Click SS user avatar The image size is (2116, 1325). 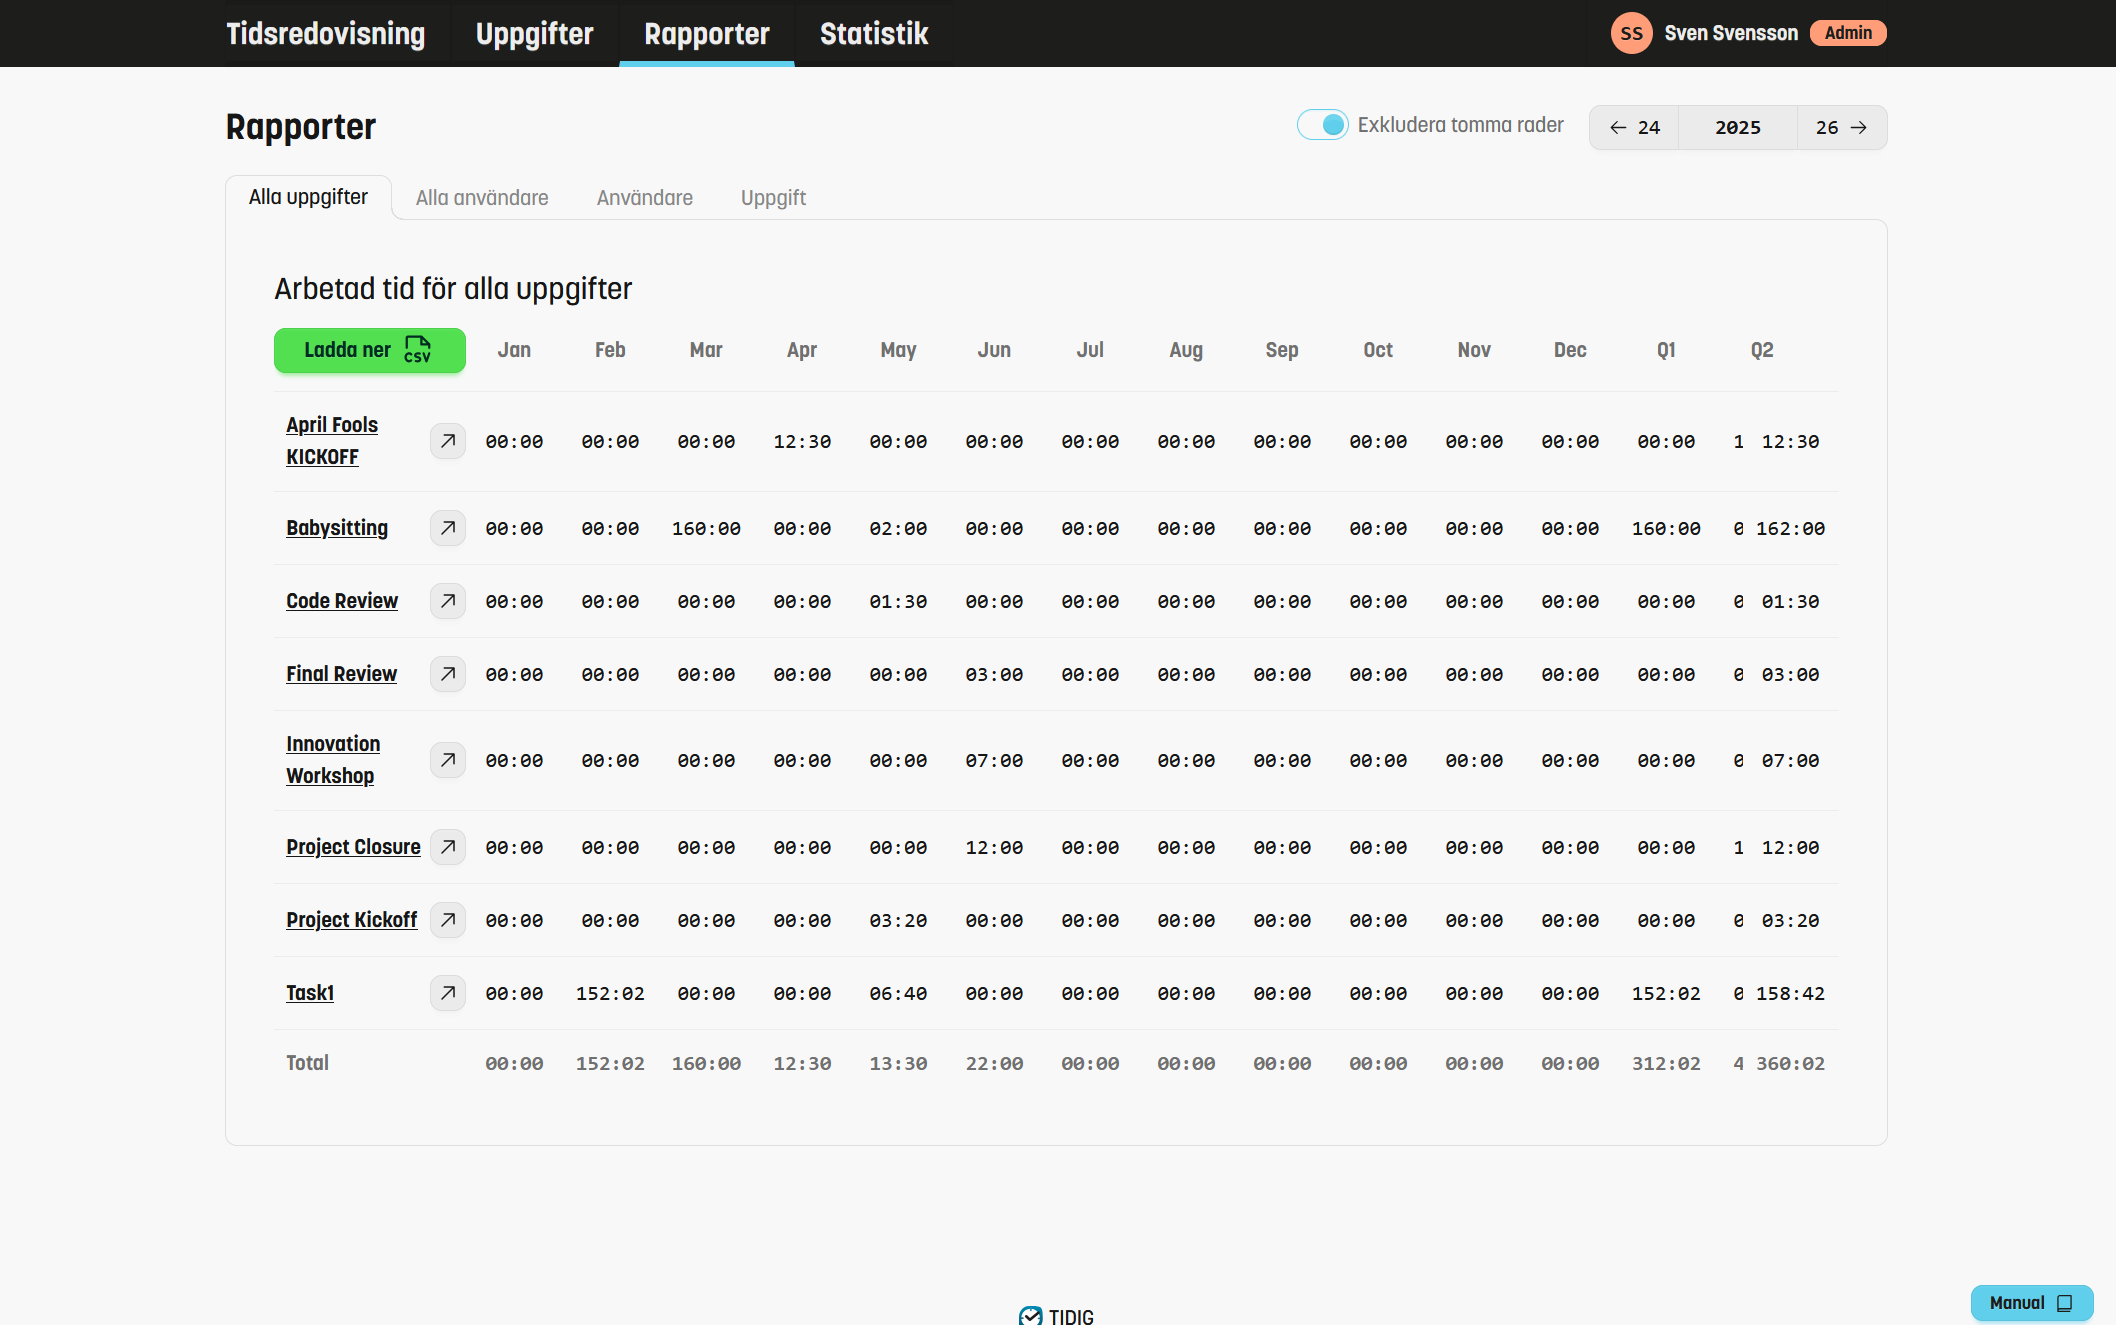tap(1631, 33)
